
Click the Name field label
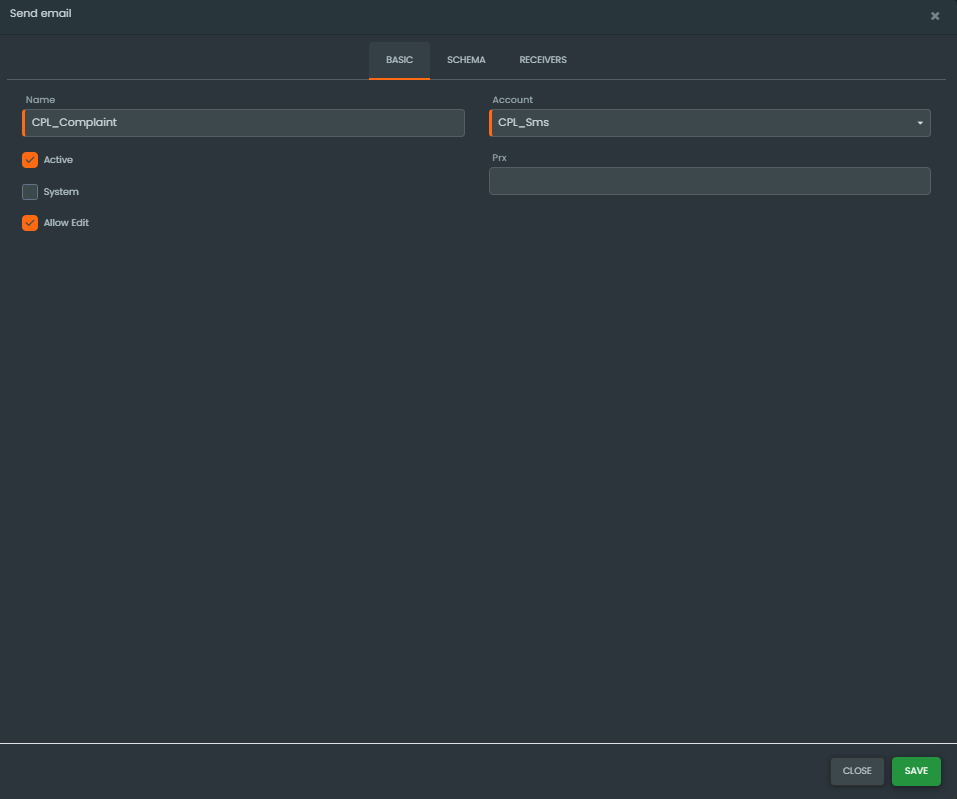[40, 100]
